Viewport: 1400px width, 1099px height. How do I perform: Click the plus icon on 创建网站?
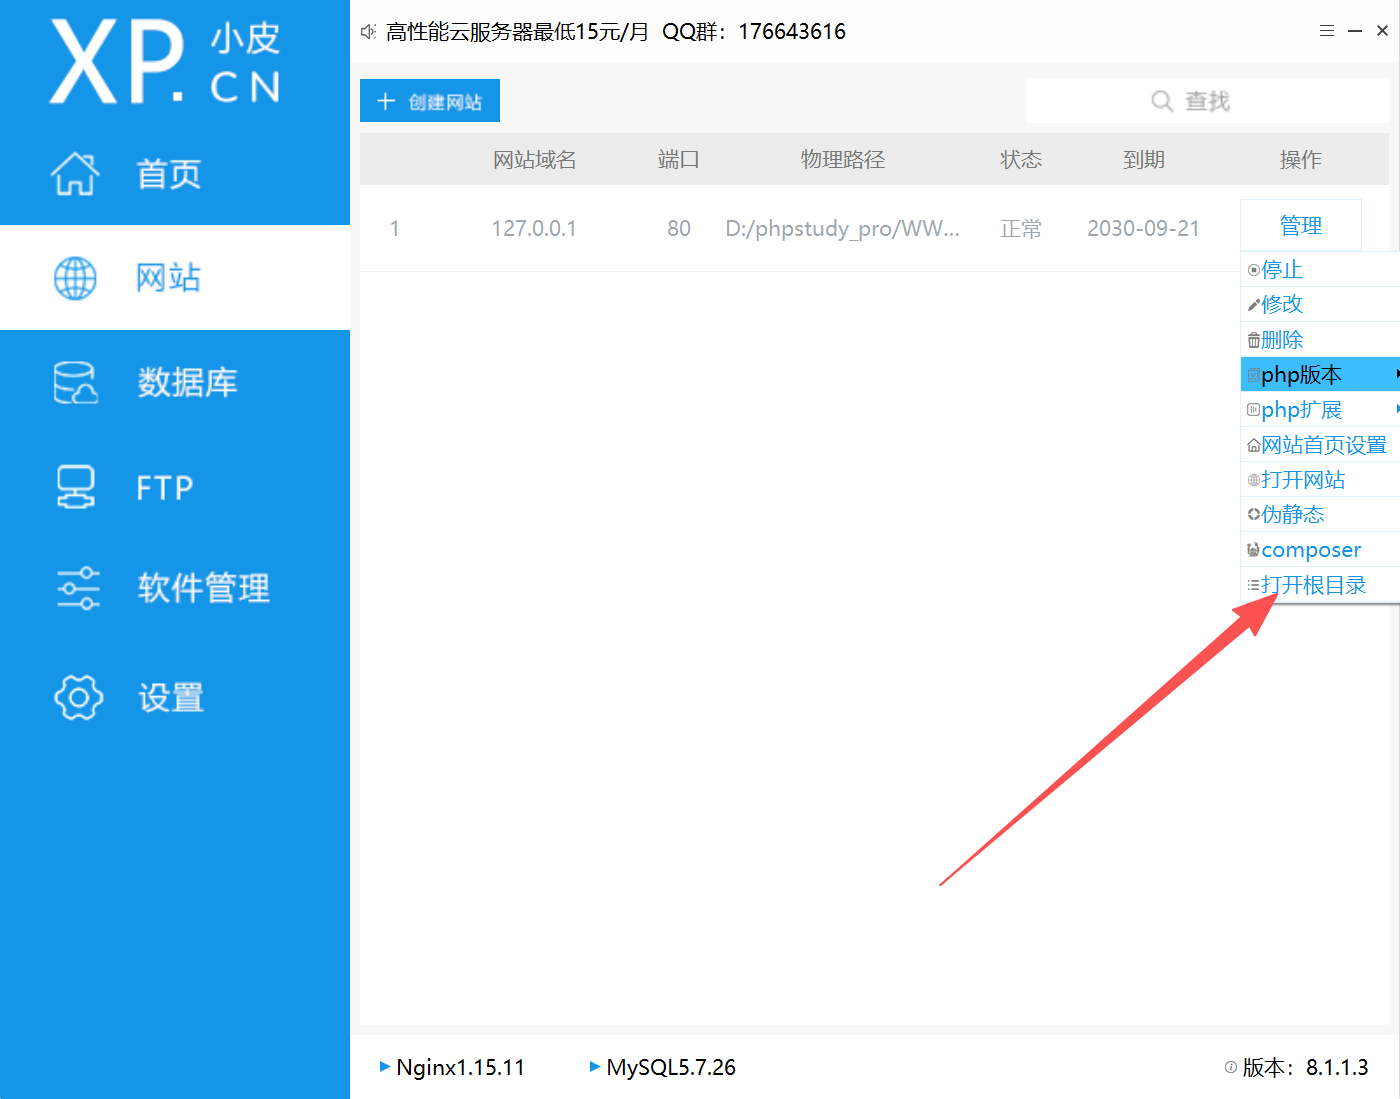point(386,101)
